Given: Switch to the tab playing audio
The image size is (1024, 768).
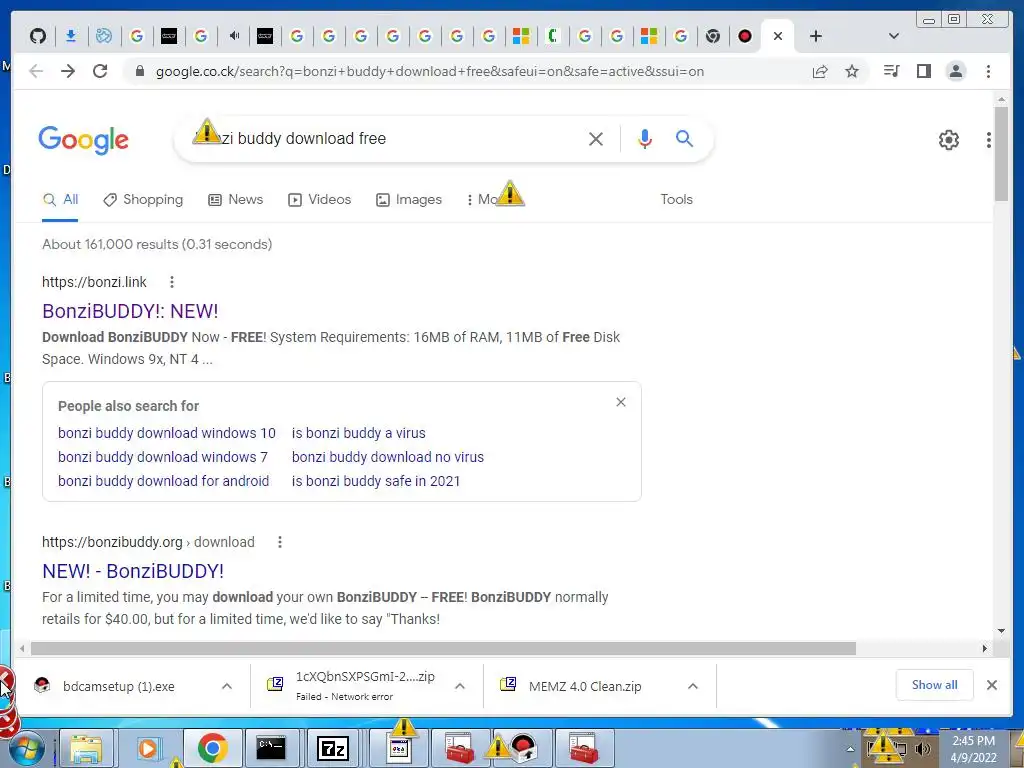Looking at the screenshot, I should pos(233,36).
